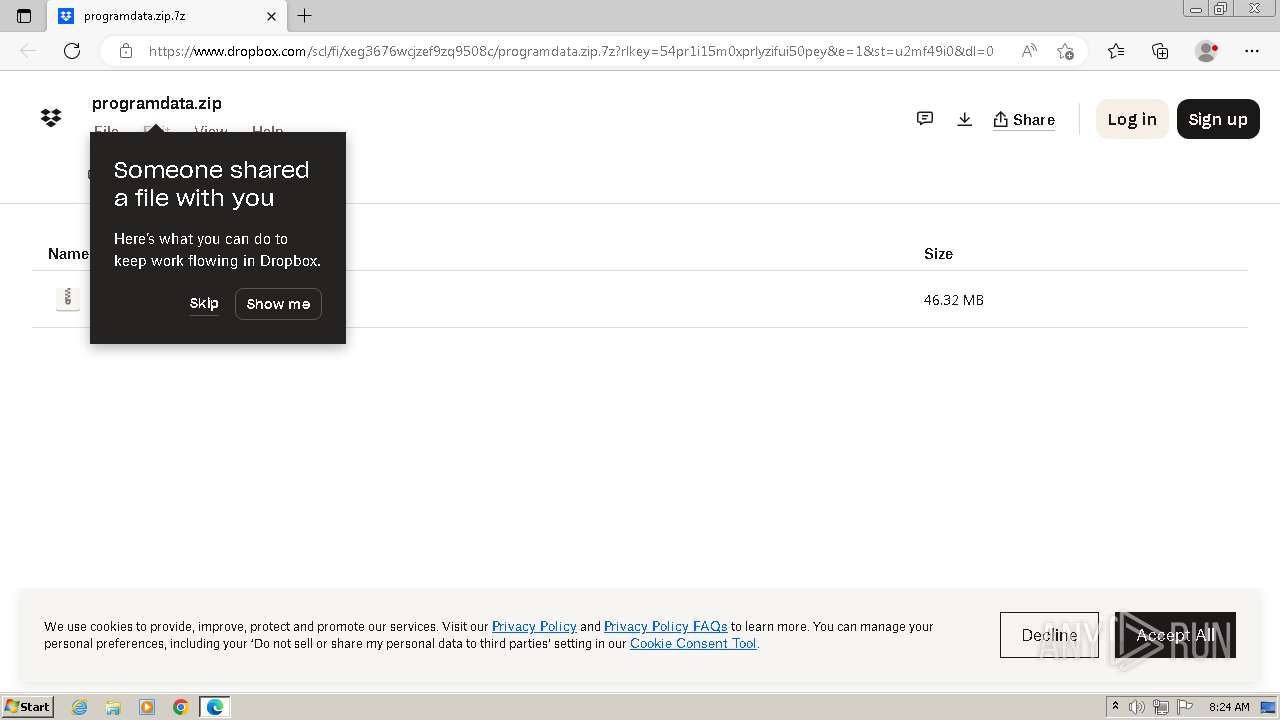
Task: Open the Cookie Consent Tool link
Action: pyautogui.click(x=693, y=644)
